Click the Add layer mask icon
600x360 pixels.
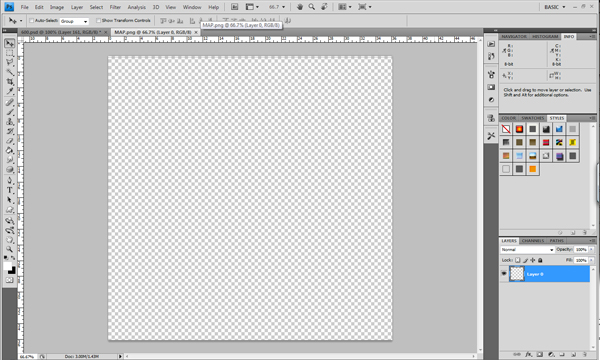pos(540,355)
